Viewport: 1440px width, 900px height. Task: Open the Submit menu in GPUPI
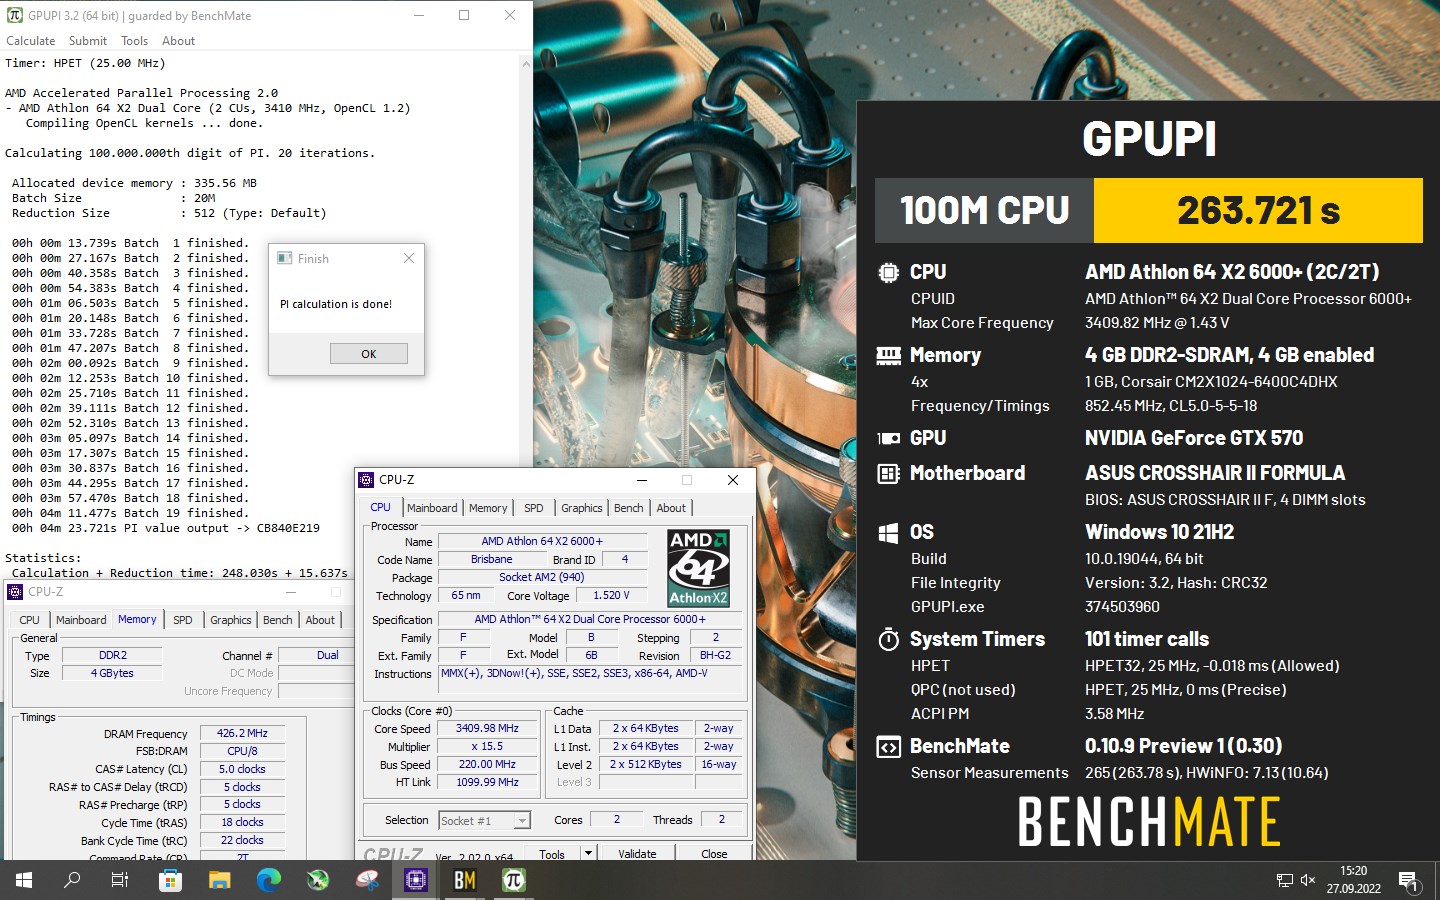[88, 41]
